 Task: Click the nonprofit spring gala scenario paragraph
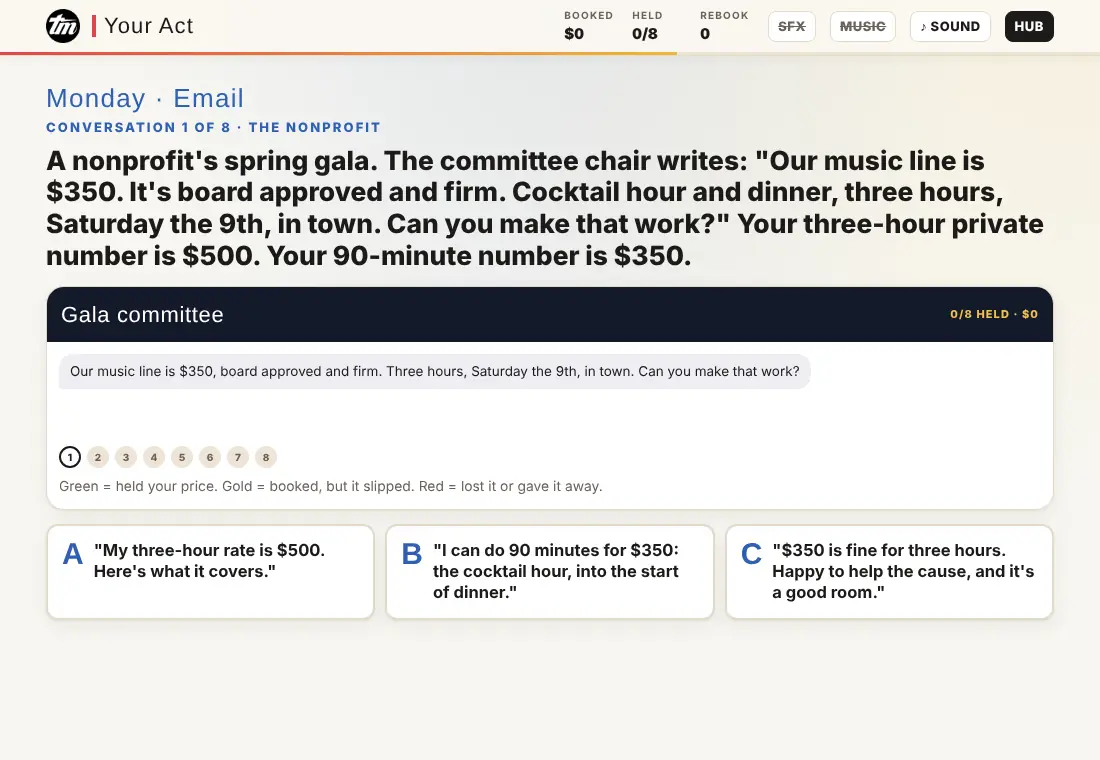coord(545,208)
